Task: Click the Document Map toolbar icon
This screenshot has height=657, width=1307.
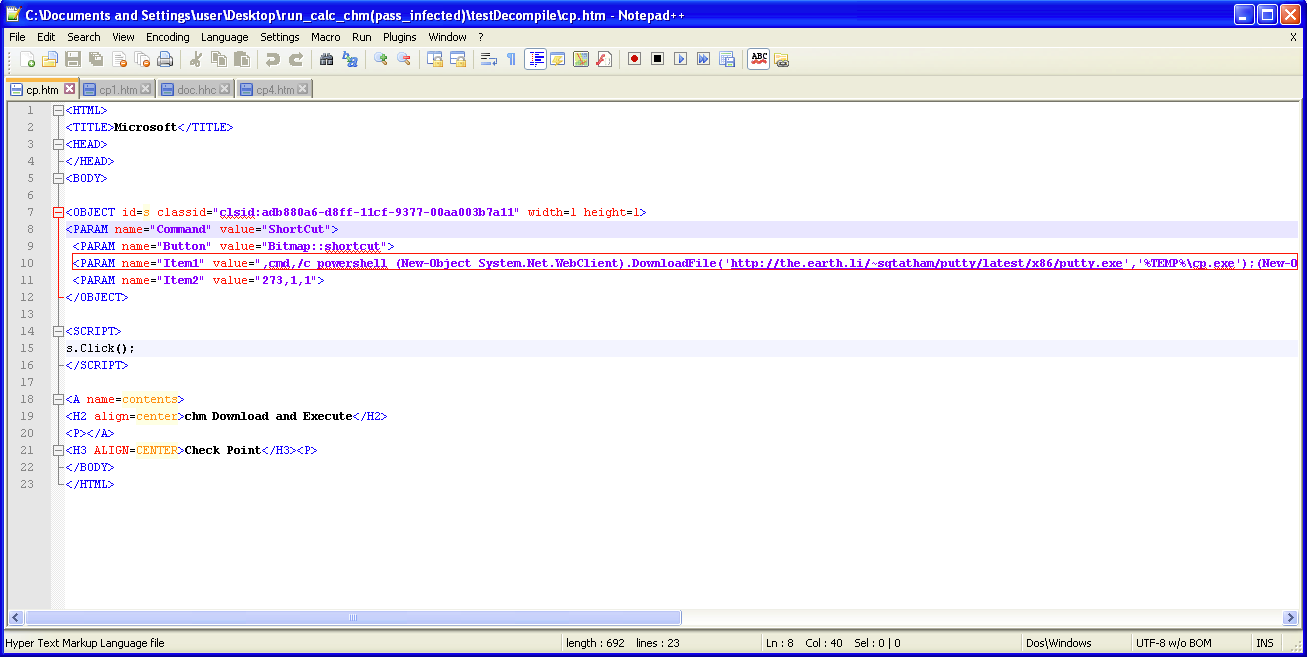Action: point(581,59)
